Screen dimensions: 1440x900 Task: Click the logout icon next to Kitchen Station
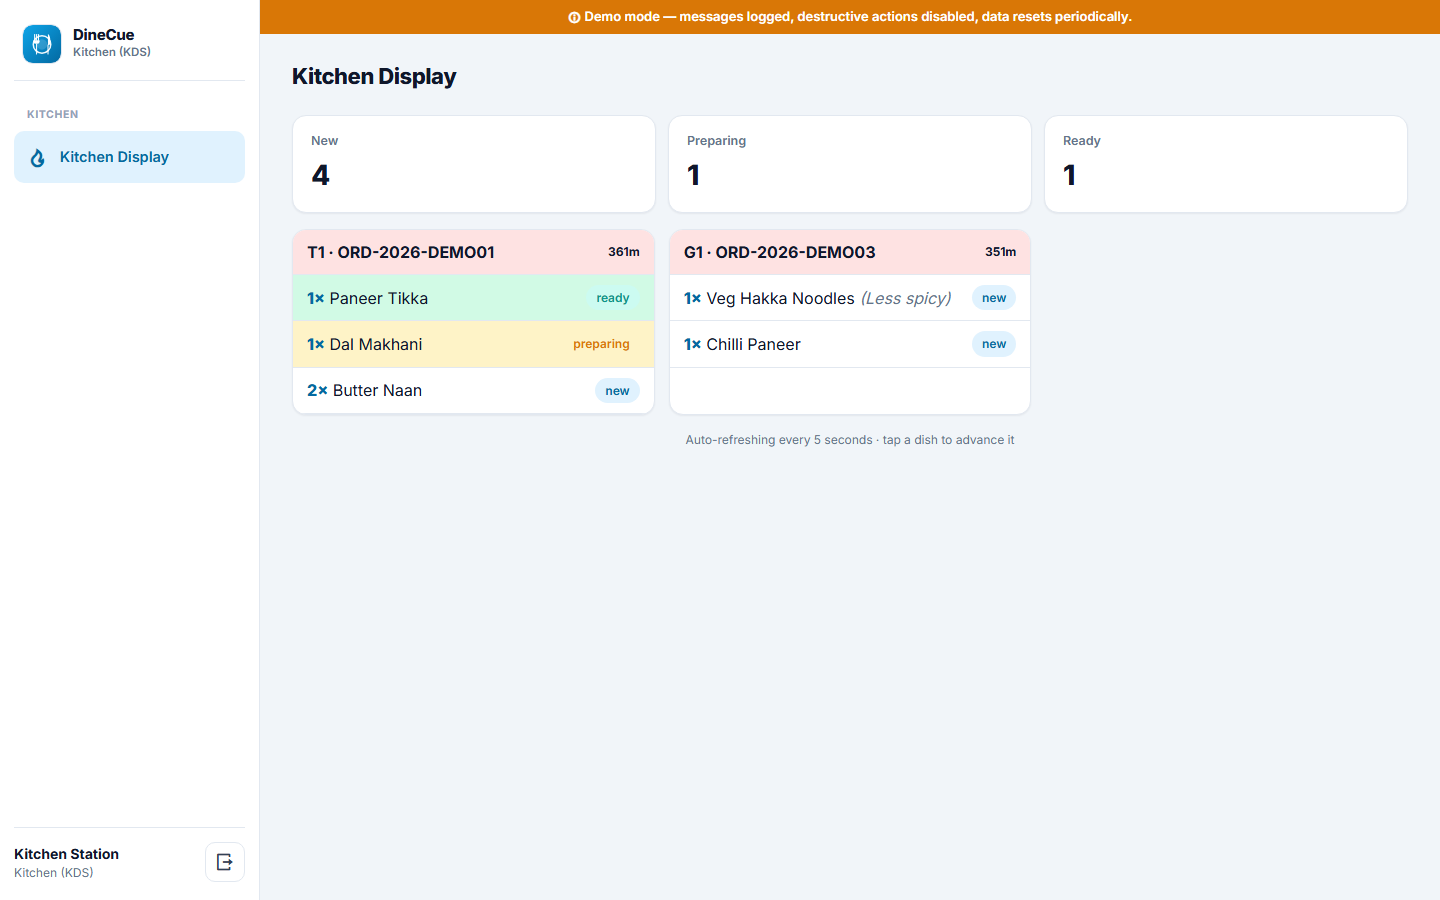point(225,862)
